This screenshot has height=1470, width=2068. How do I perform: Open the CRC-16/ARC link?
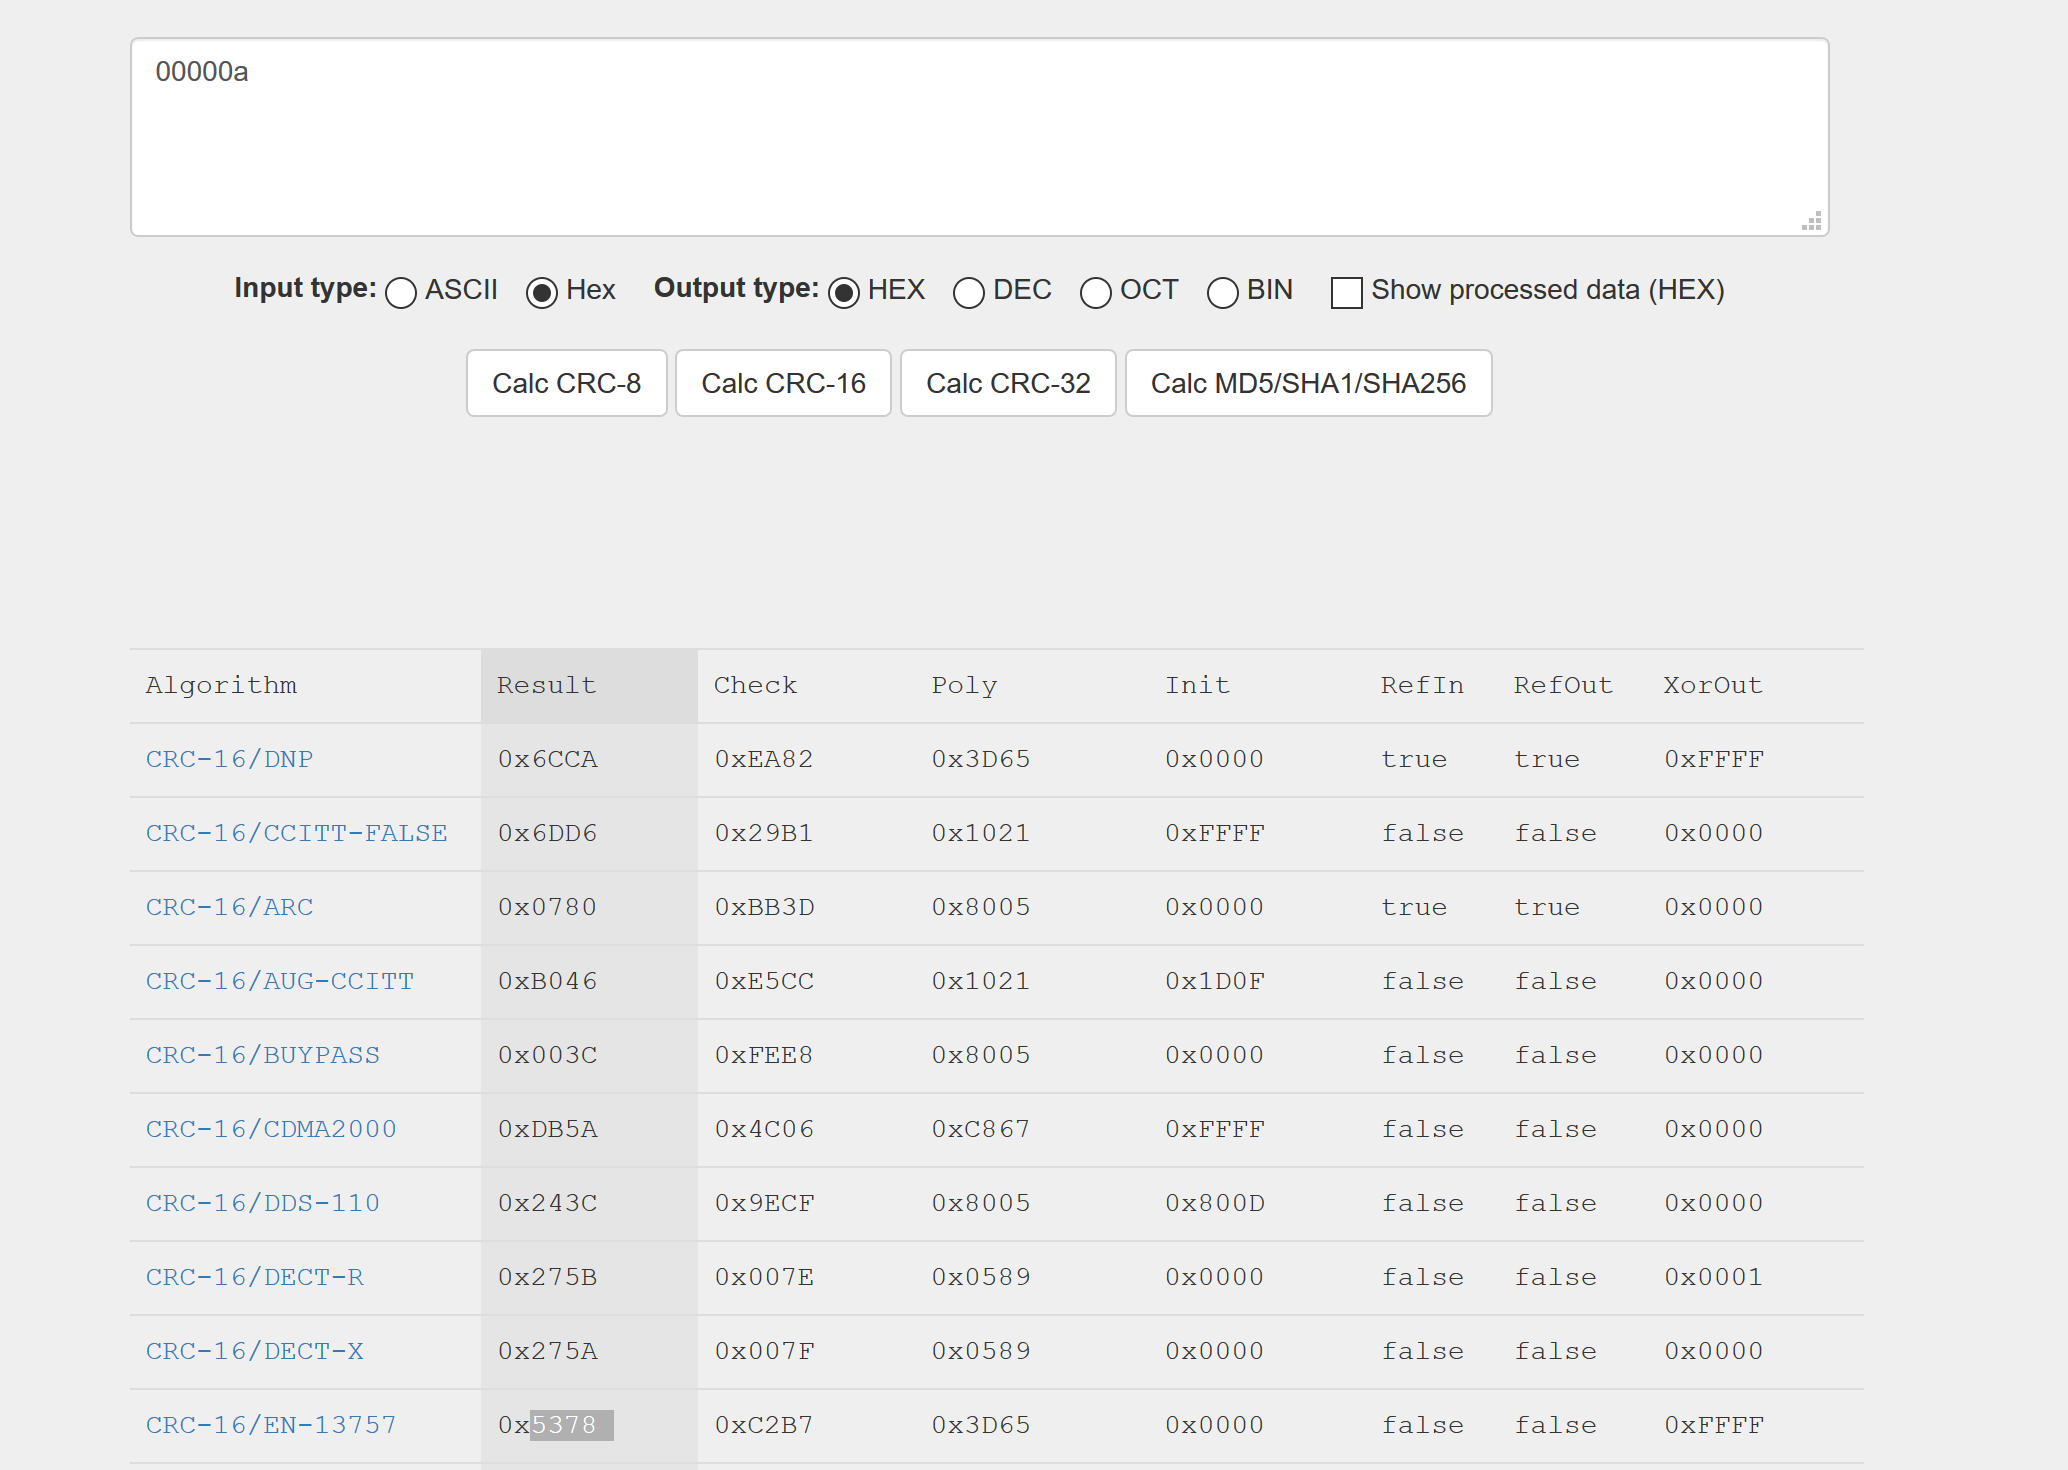click(x=230, y=907)
